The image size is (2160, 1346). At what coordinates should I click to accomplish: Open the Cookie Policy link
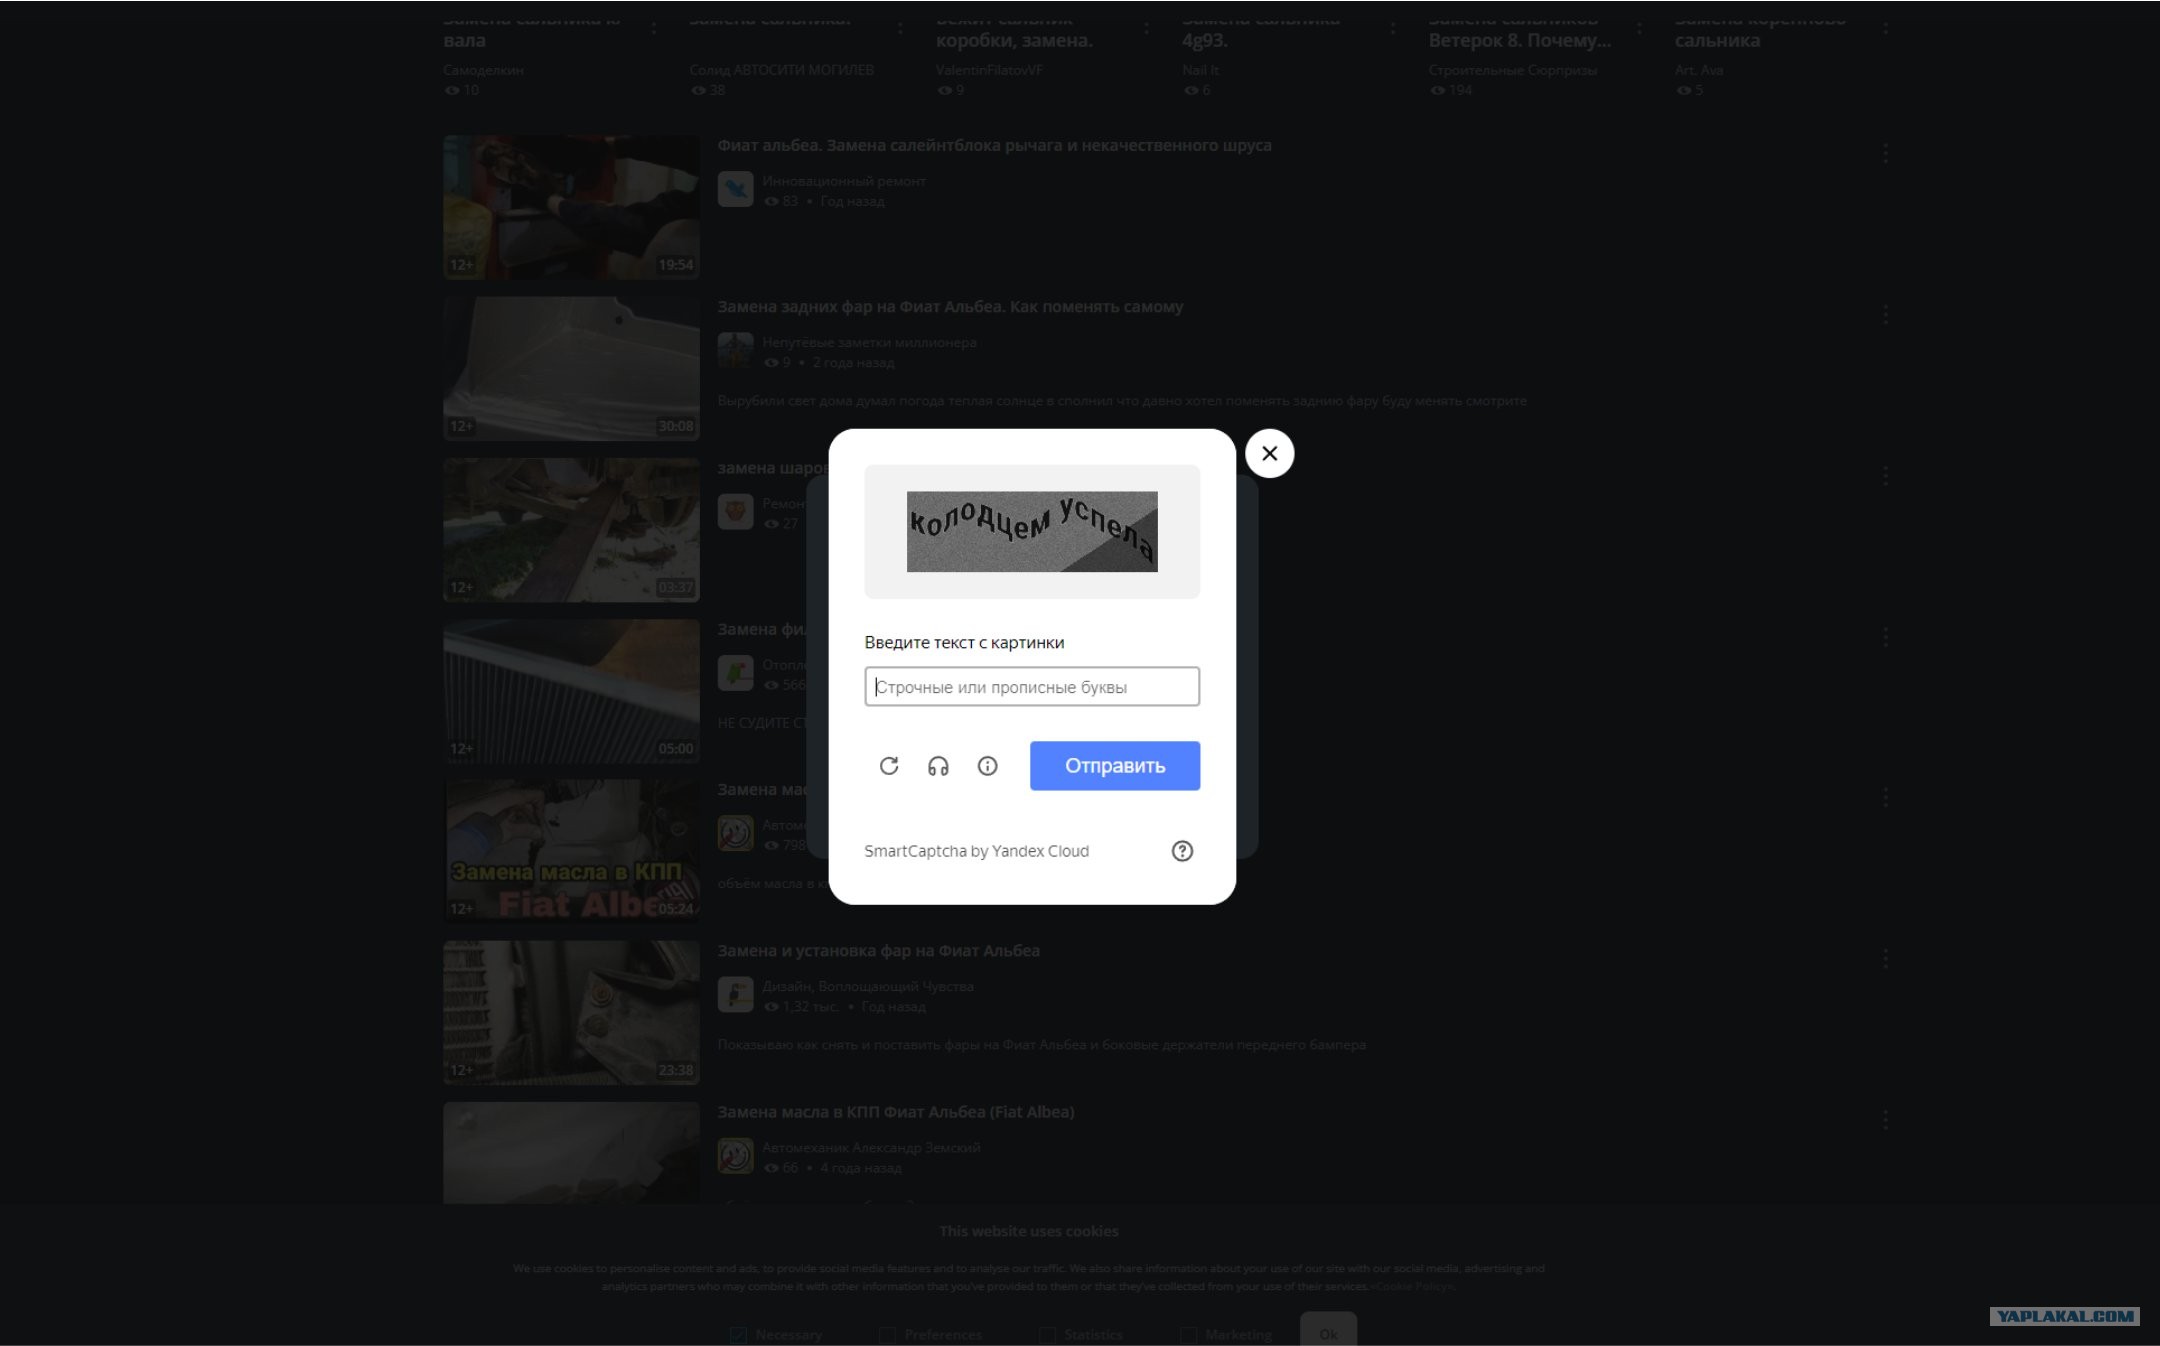pos(1413,1286)
